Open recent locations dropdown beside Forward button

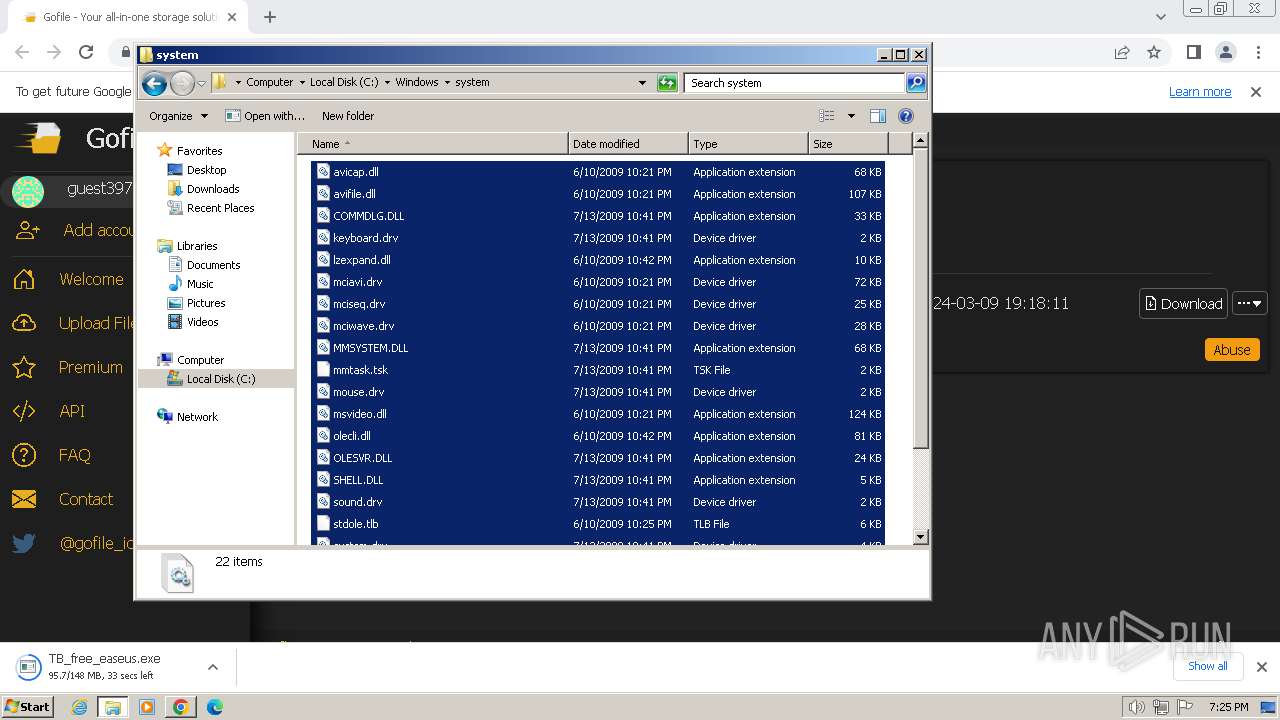[202, 83]
